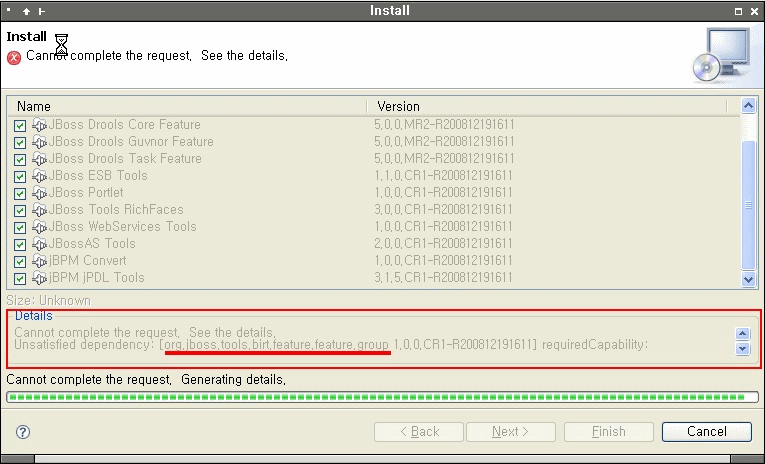This screenshot has width=765, height=464.
Task: Click the JBoss WebServices Tools plugin icon
Action: [x=40, y=227]
